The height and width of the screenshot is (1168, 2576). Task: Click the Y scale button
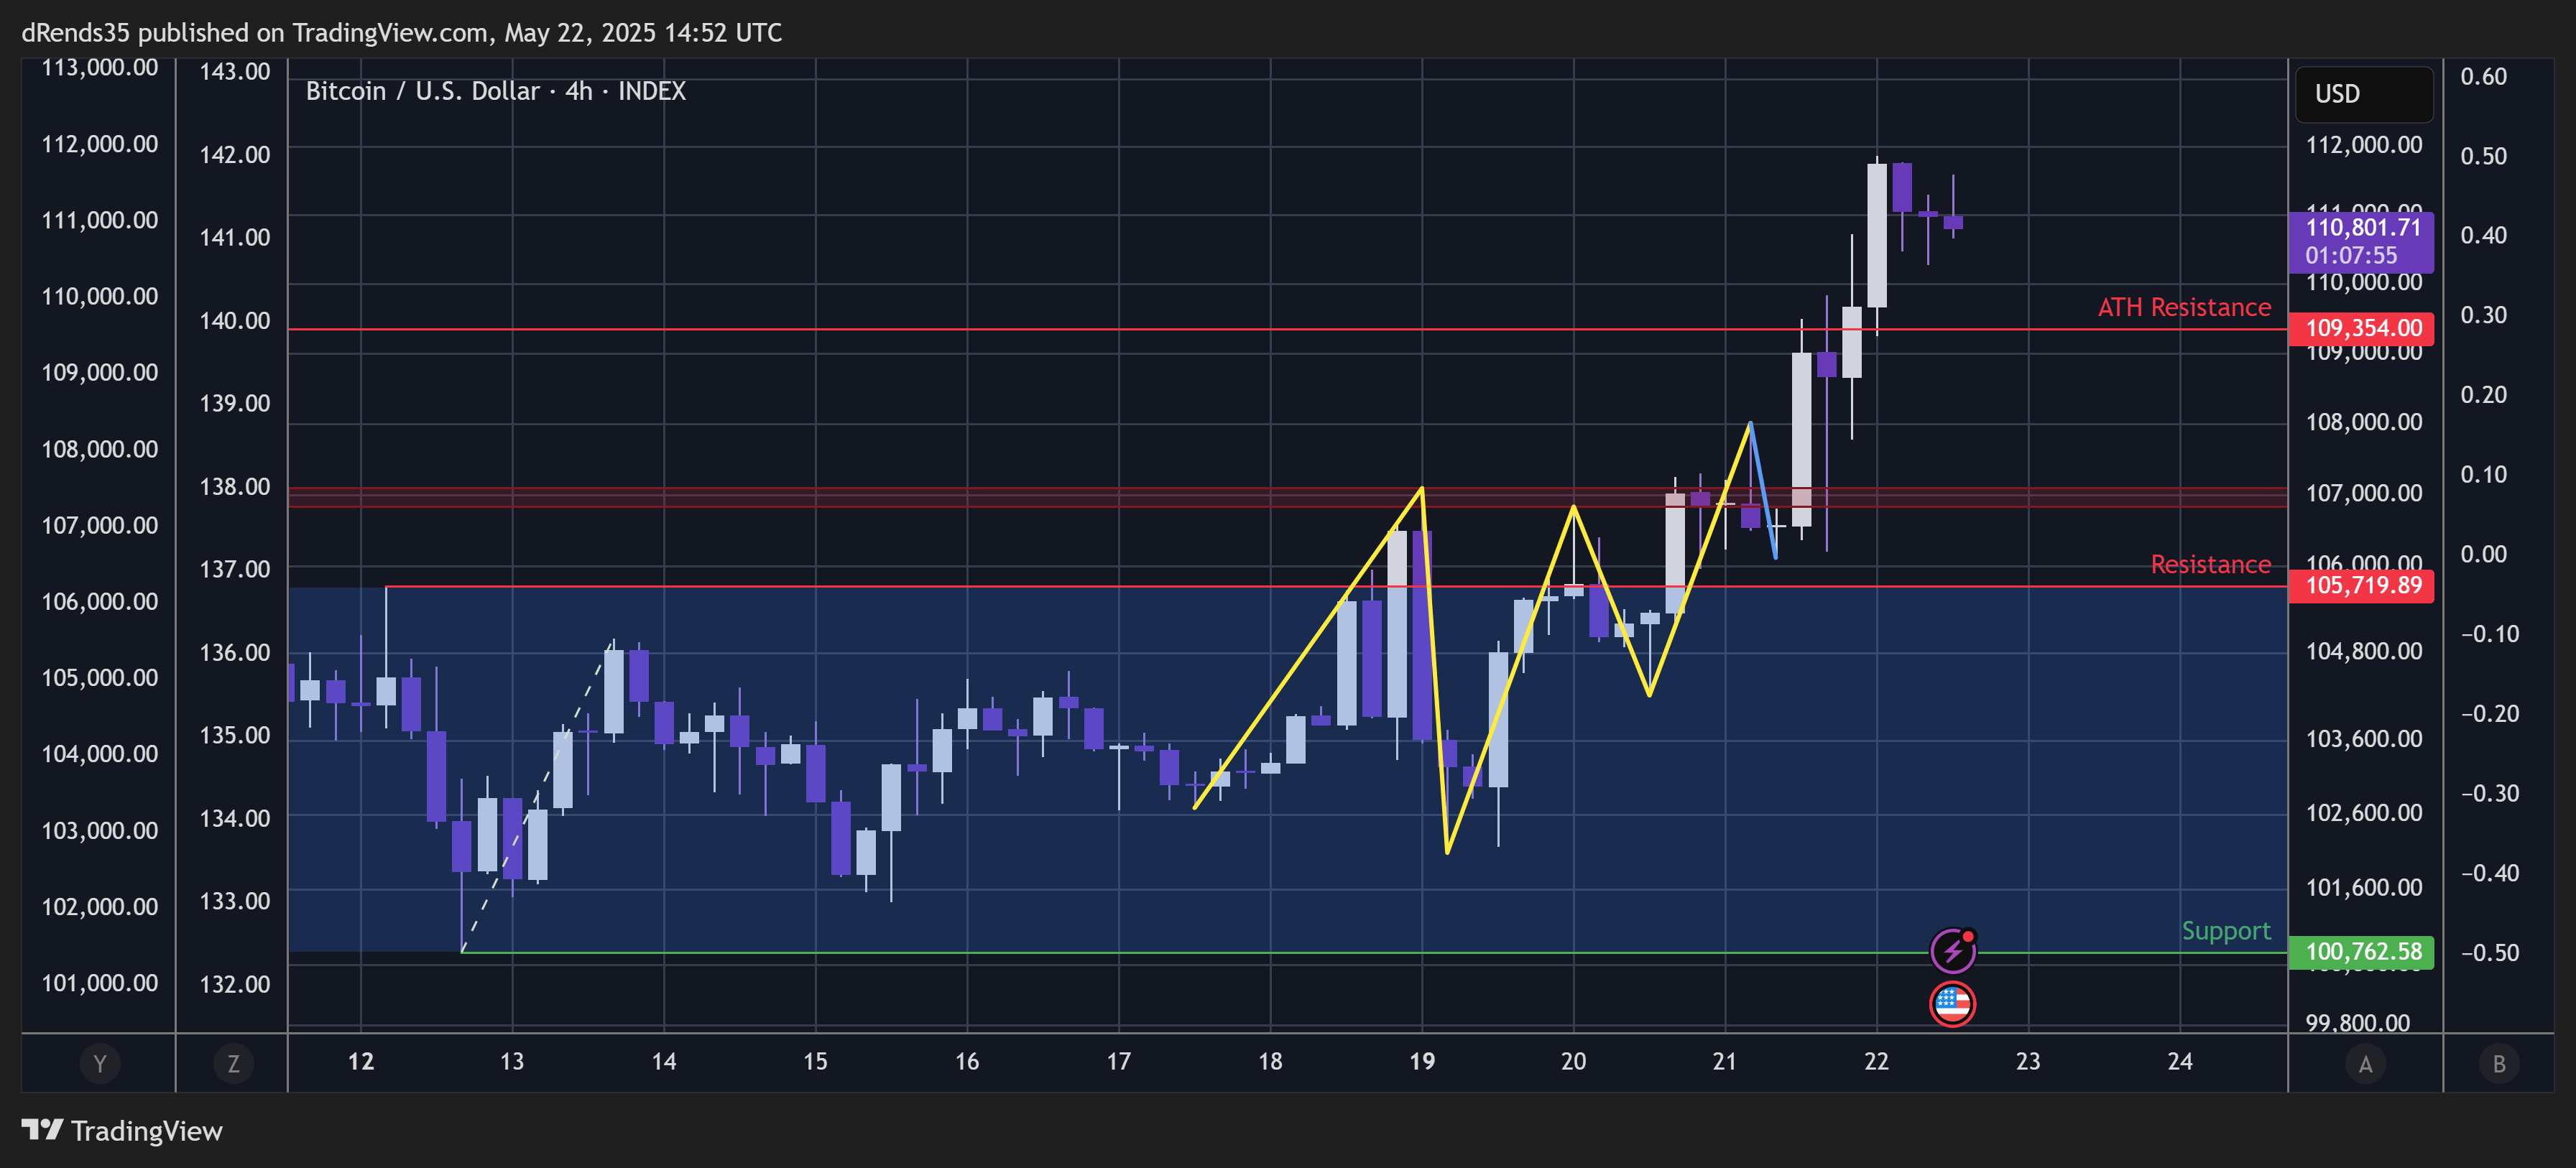(x=99, y=1063)
